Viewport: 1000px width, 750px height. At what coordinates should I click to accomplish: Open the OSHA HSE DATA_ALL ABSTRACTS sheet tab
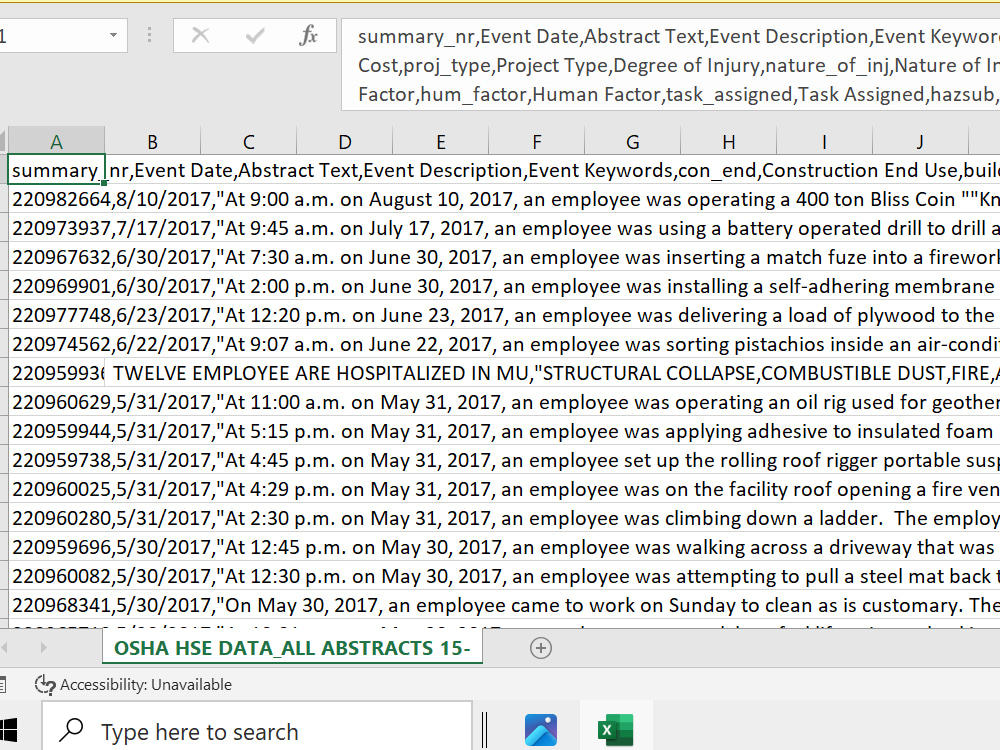(x=292, y=648)
